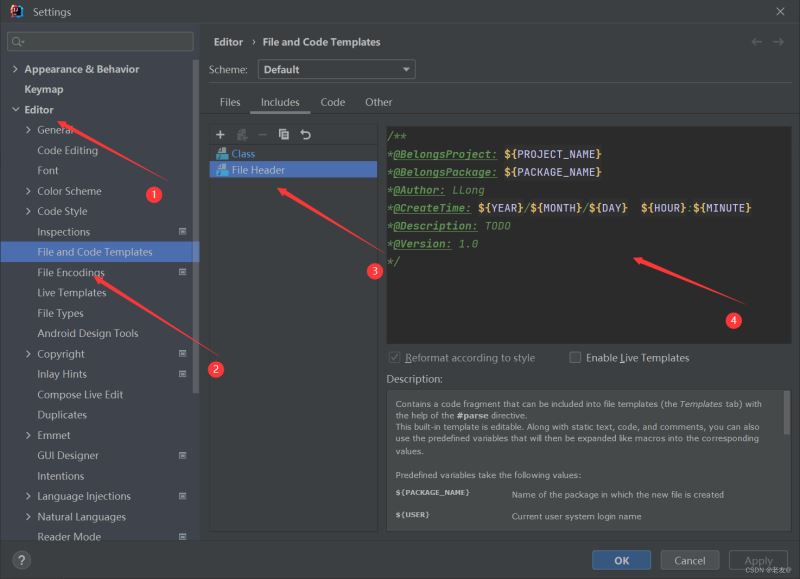Image resolution: width=800 pixels, height=579 pixels.
Task: Select the File Header template row
Action: tap(293, 170)
